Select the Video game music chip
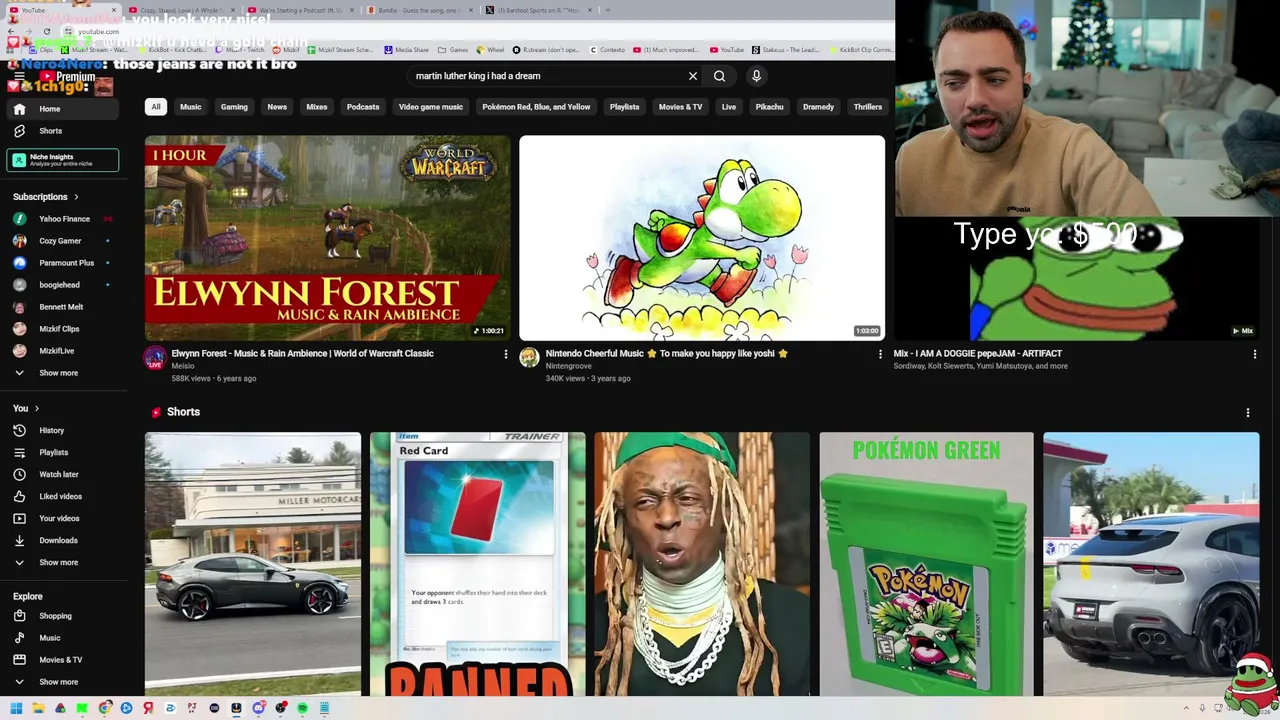 coord(431,107)
